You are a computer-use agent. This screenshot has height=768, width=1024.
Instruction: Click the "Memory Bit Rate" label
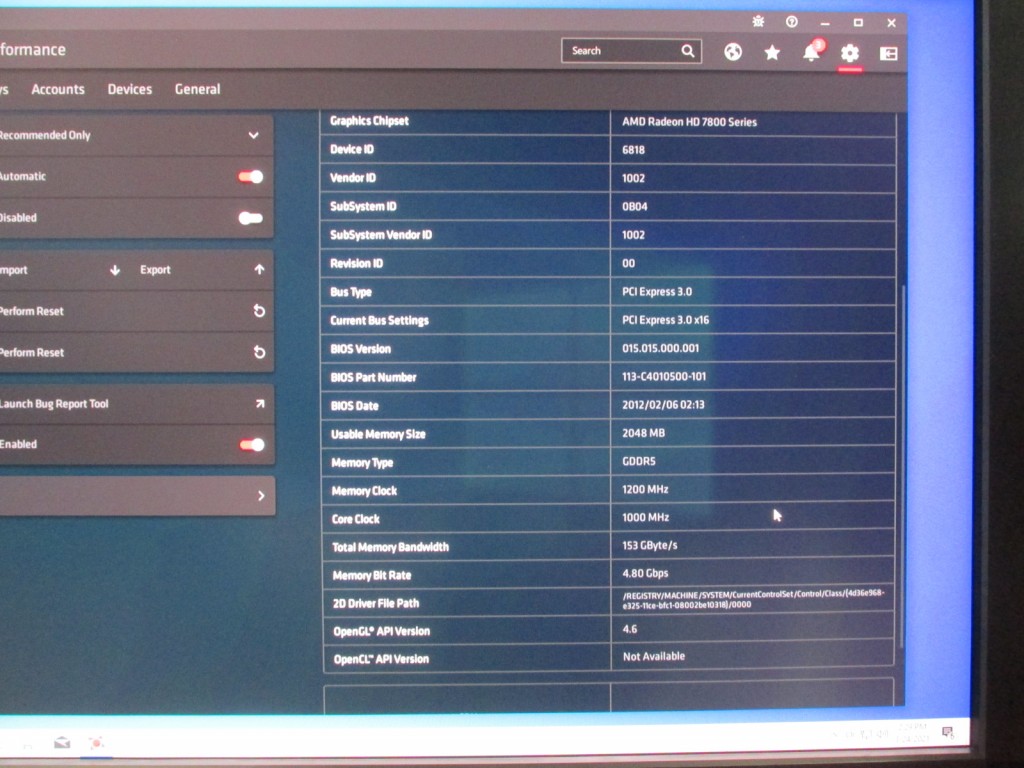[372, 575]
